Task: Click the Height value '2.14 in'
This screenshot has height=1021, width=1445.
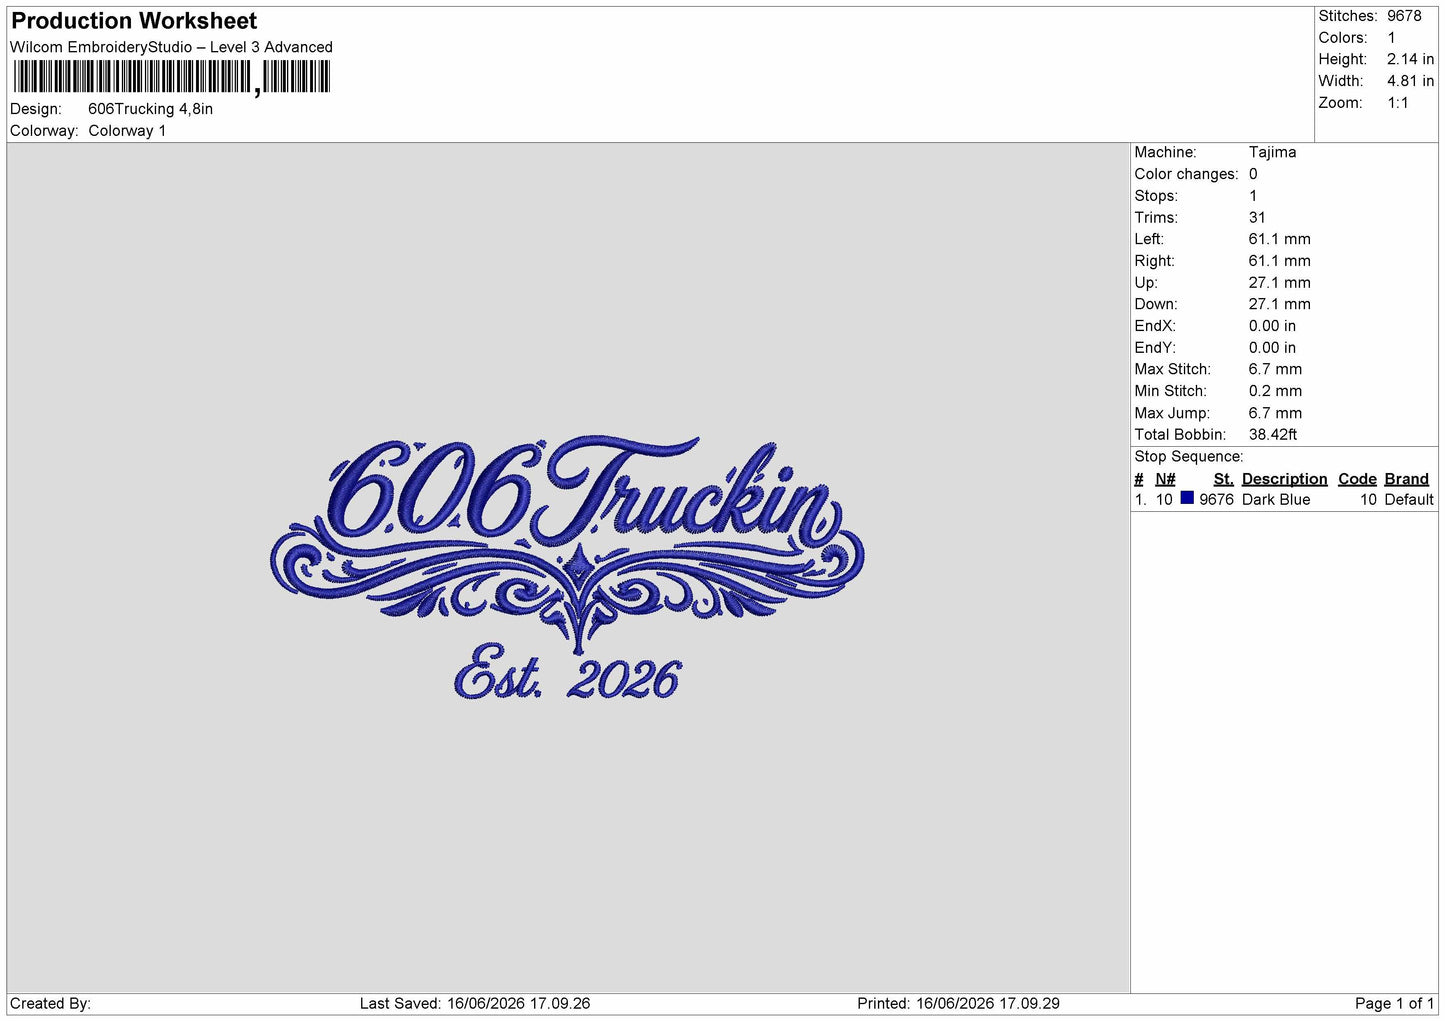Action: coord(1410,59)
